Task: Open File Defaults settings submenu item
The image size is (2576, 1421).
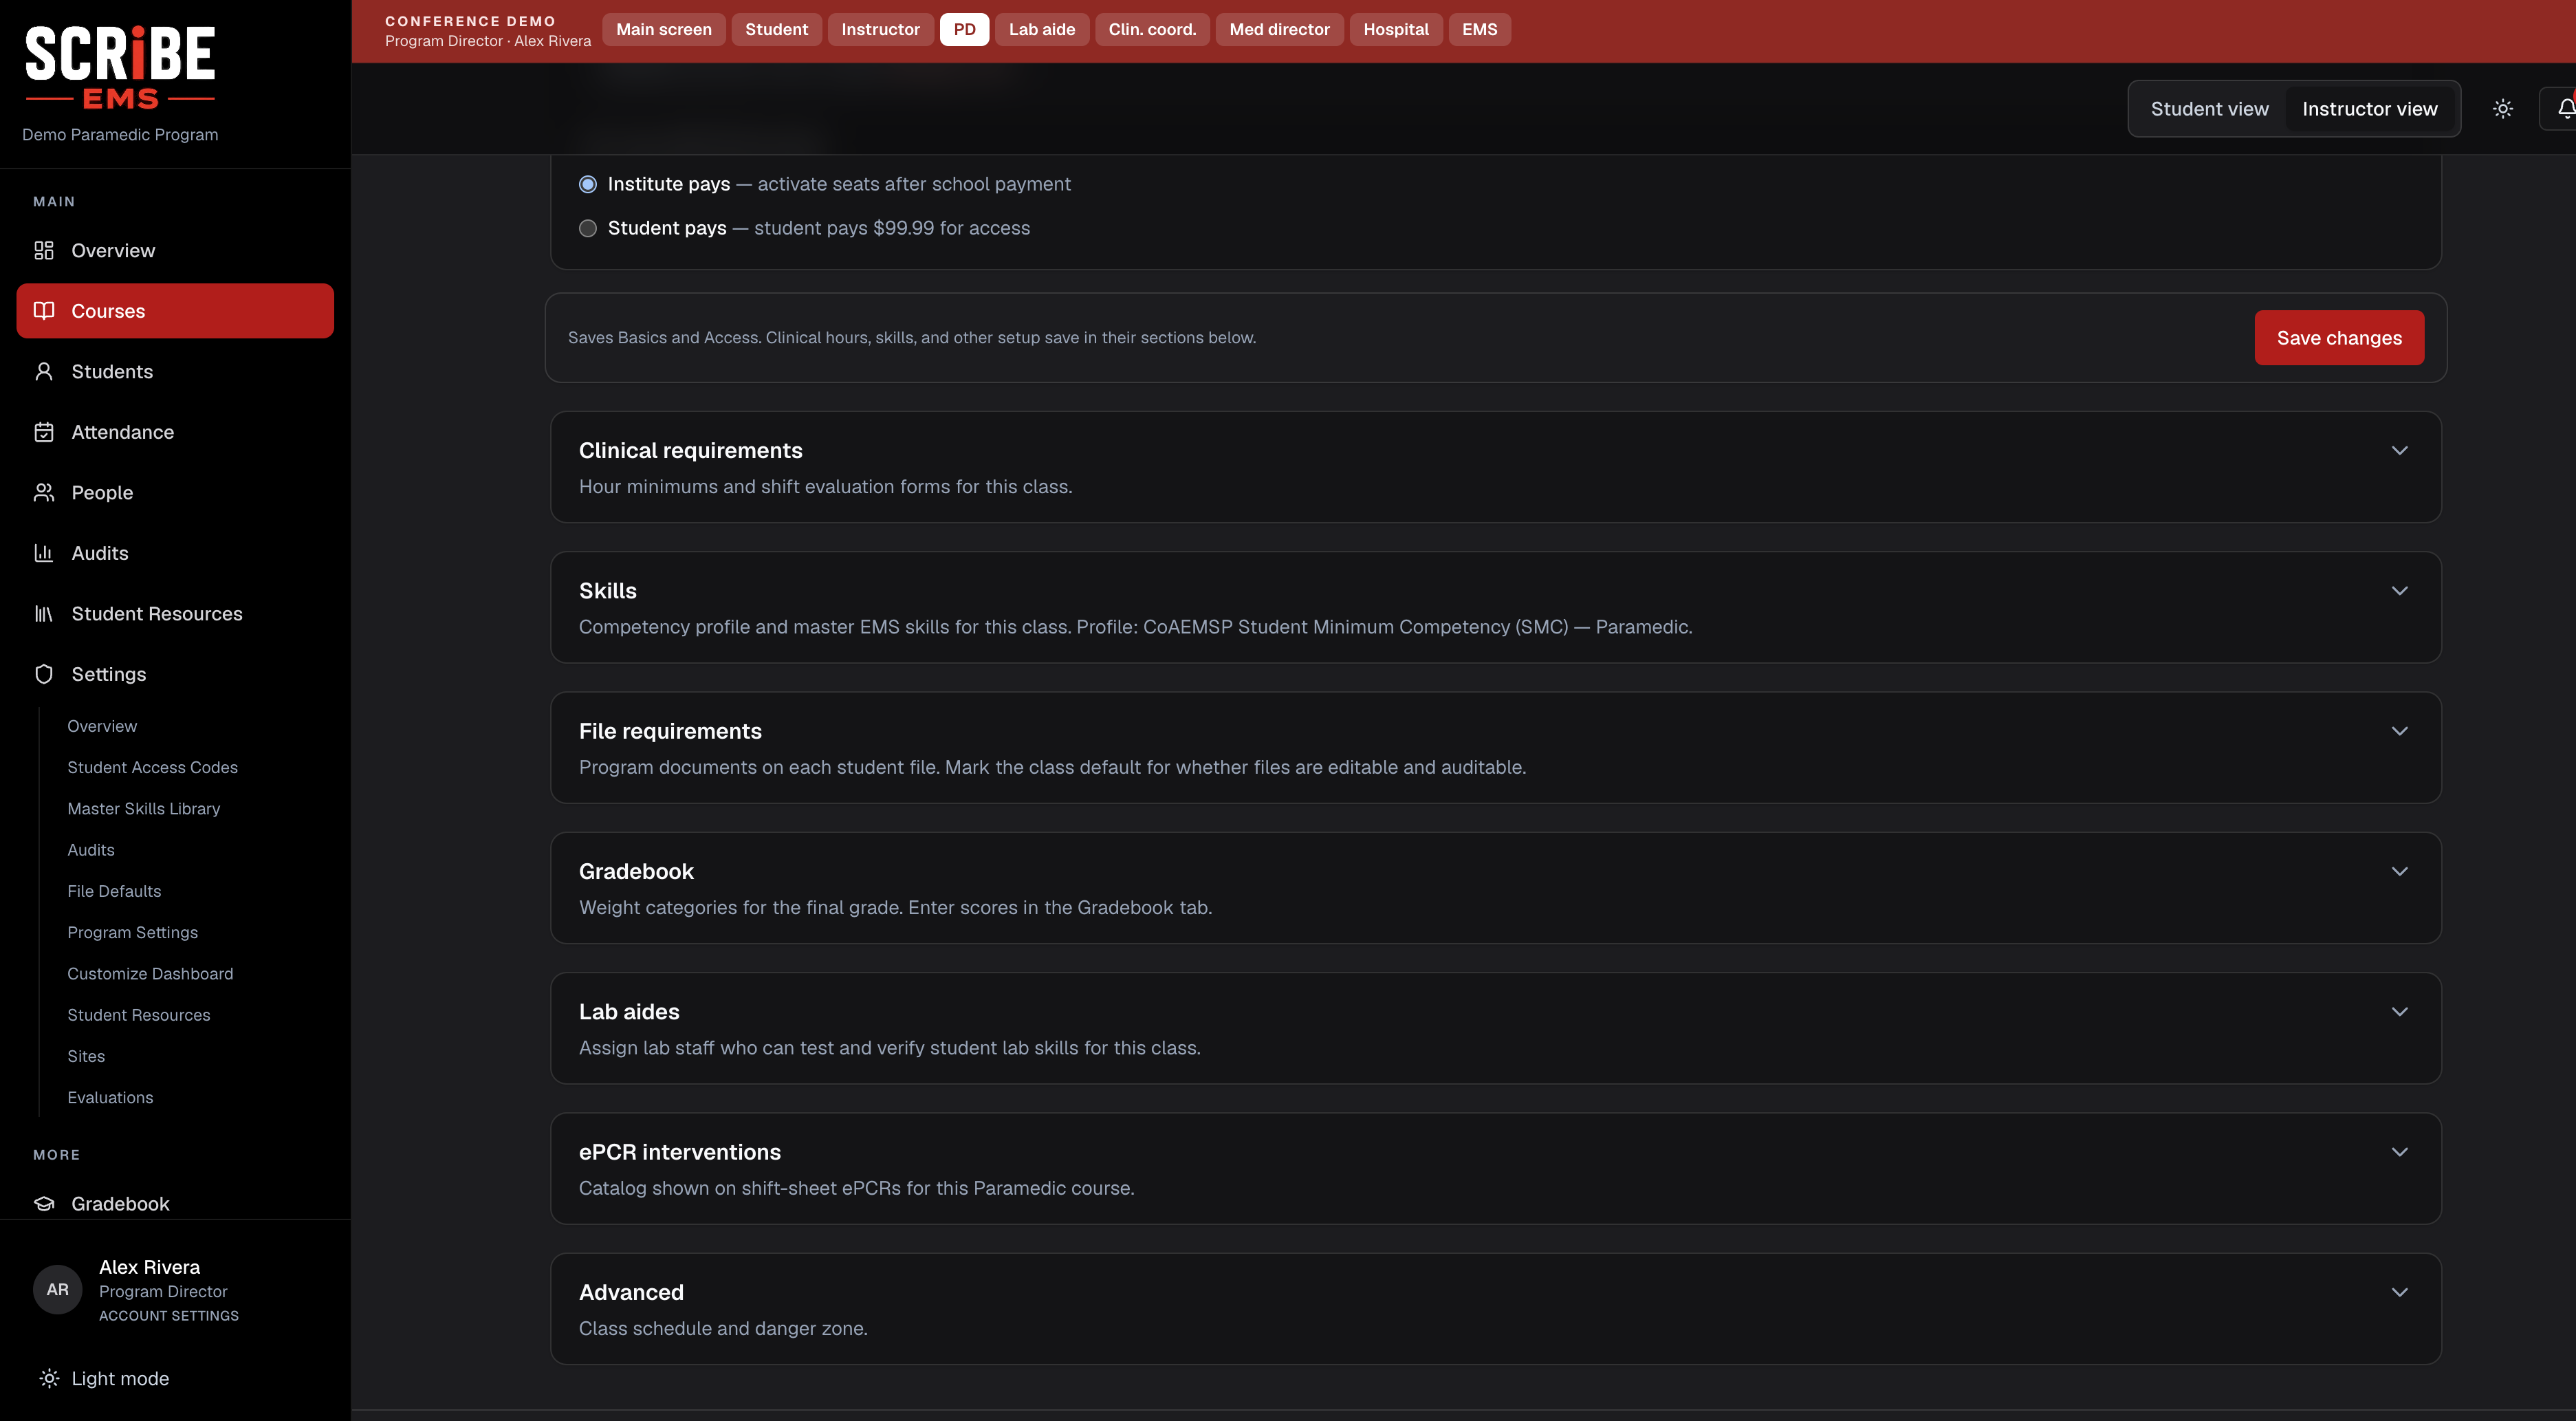Action: pos(114,892)
